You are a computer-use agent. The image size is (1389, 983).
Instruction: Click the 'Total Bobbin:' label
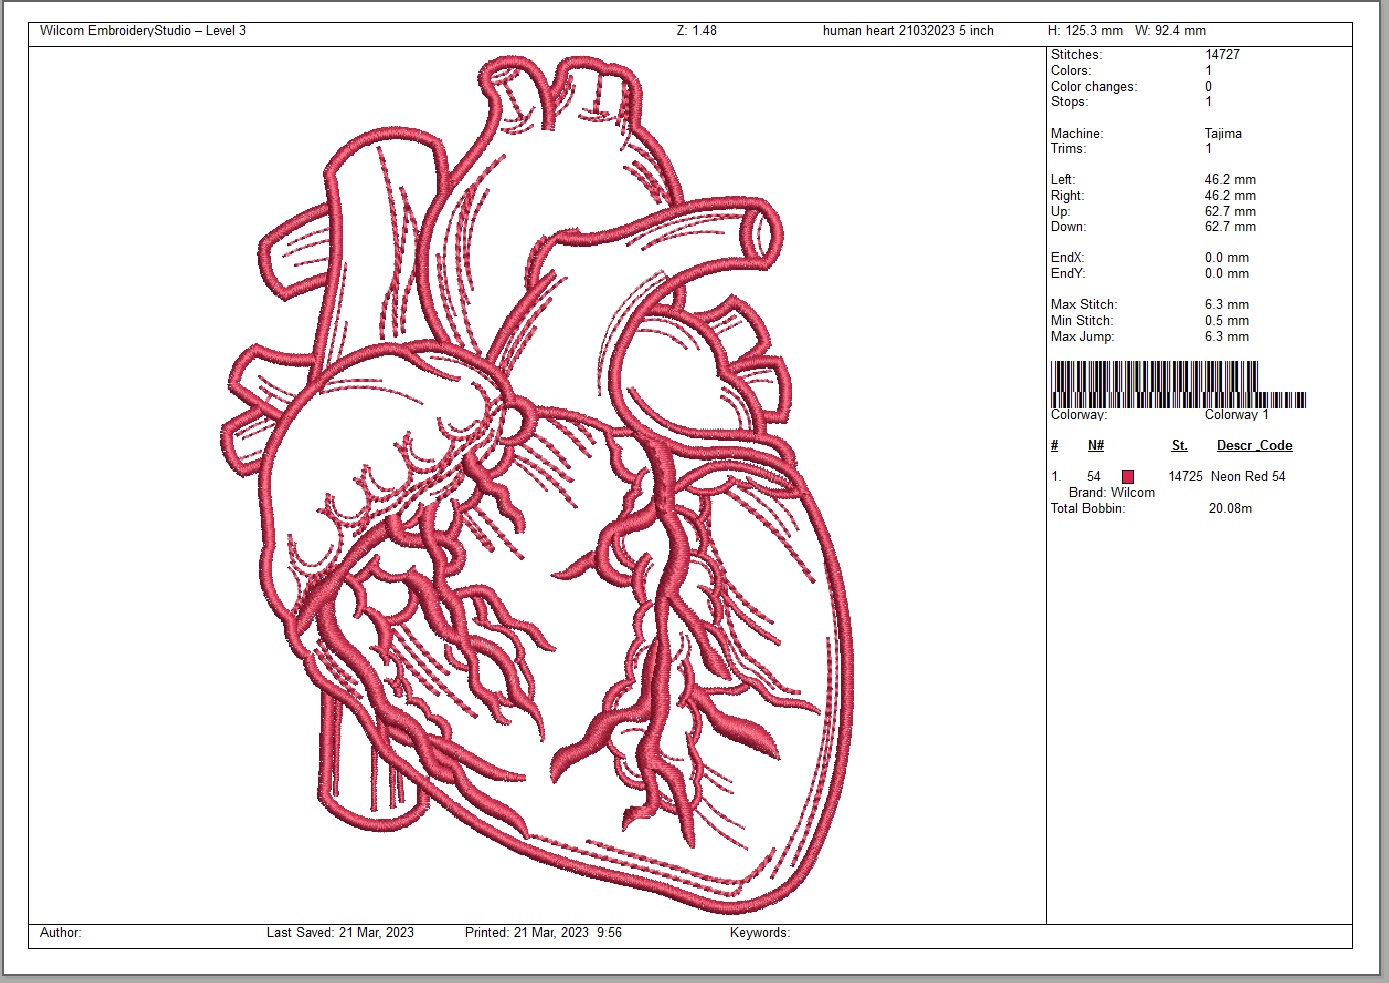[1088, 509]
